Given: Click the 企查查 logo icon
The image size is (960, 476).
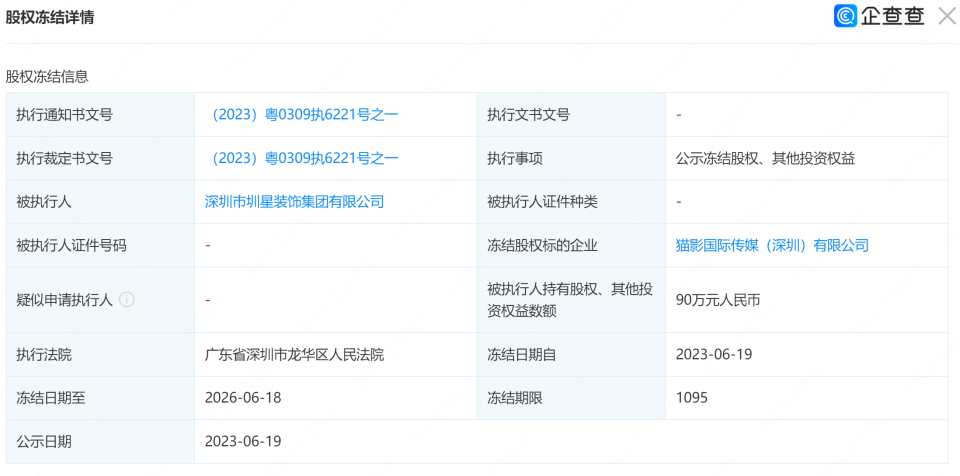Looking at the screenshot, I should [845, 16].
